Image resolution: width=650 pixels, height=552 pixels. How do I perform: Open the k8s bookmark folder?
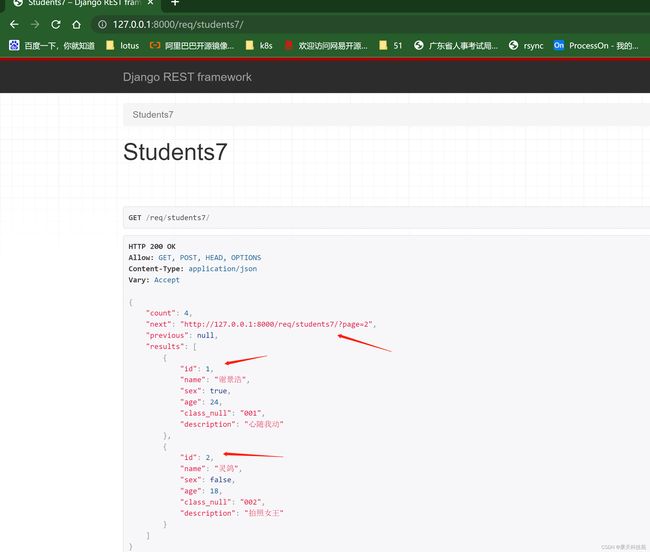click(259, 46)
